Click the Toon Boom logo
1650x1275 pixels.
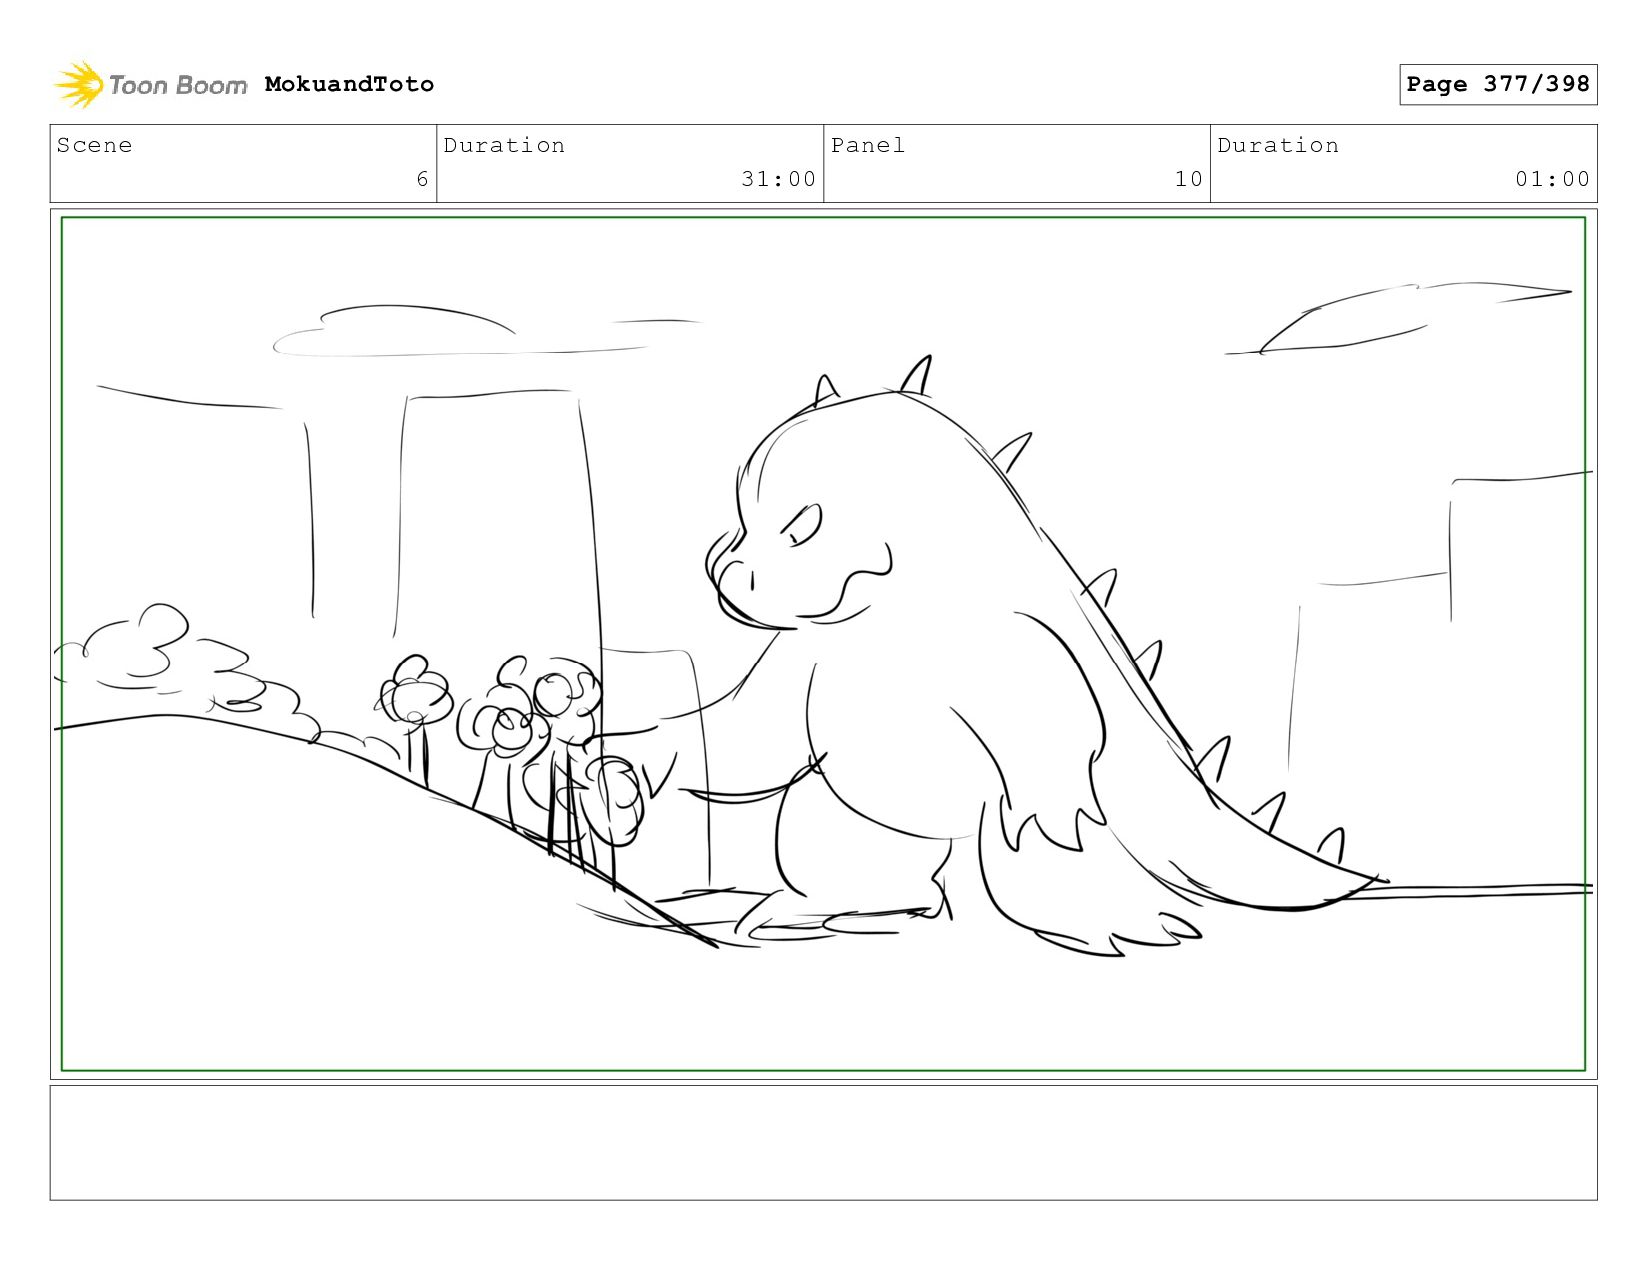[x=150, y=85]
